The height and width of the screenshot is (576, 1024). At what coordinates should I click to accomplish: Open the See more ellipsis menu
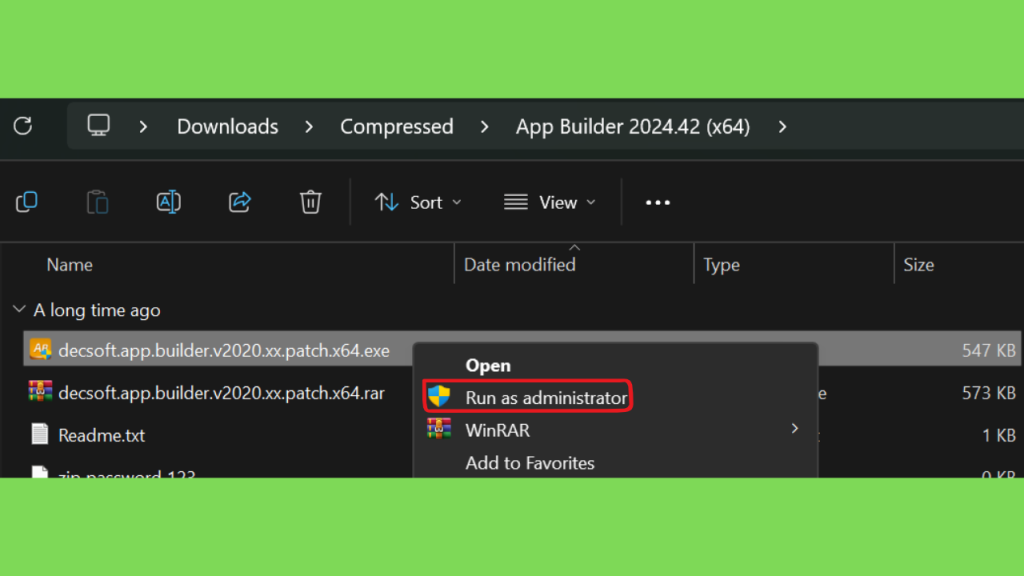click(657, 202)
